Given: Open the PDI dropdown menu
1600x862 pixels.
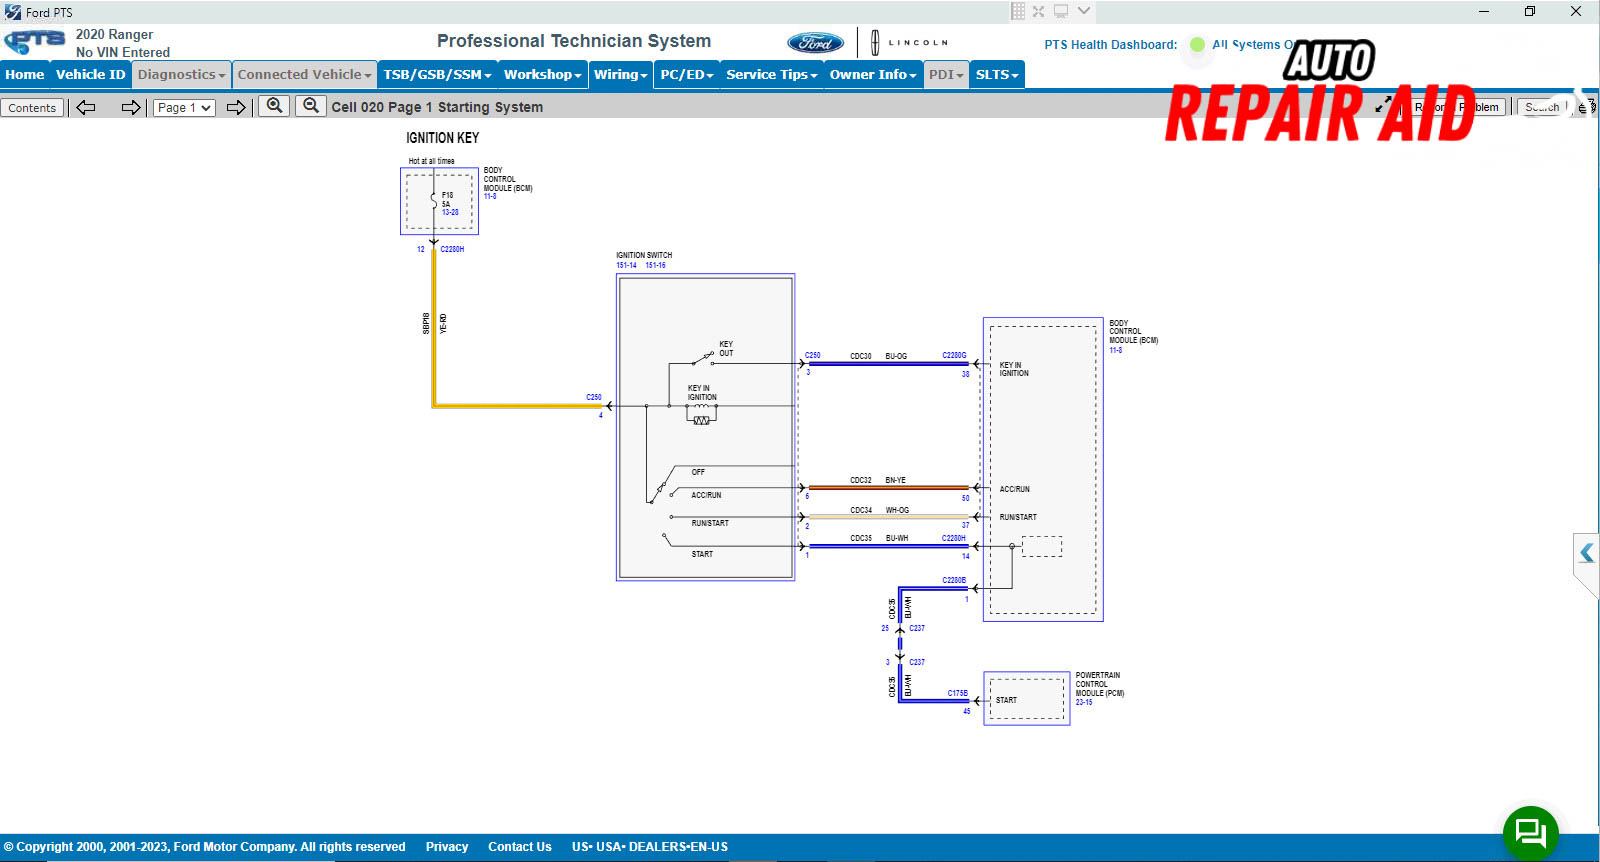Looking at the screenshot, I should tap(946, 74).
